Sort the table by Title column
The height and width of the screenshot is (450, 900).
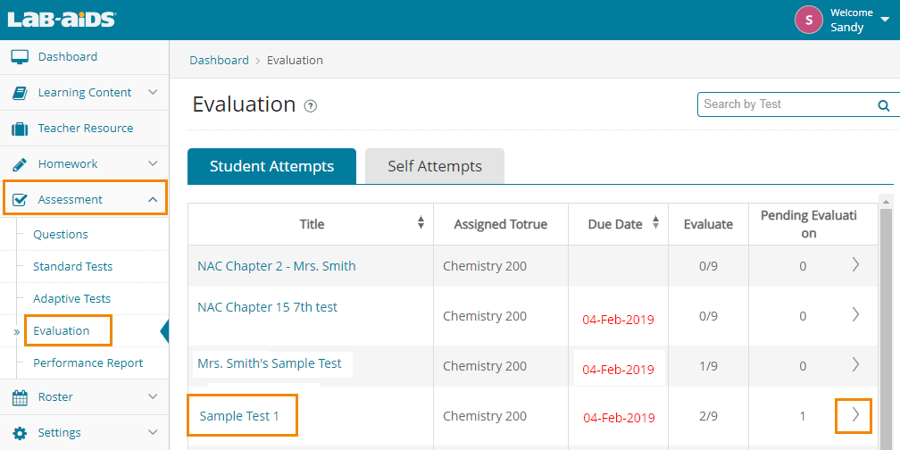coord(421,224)
